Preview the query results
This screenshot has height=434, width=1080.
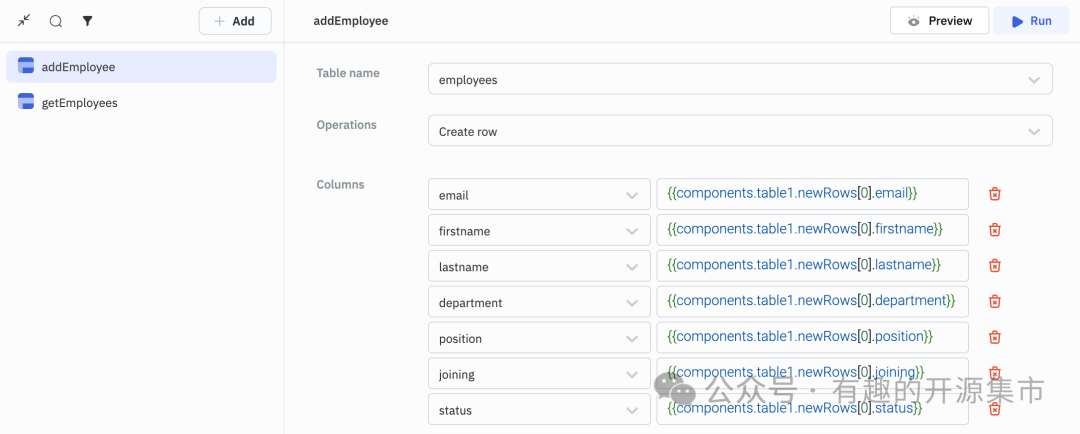pos(939,21)
